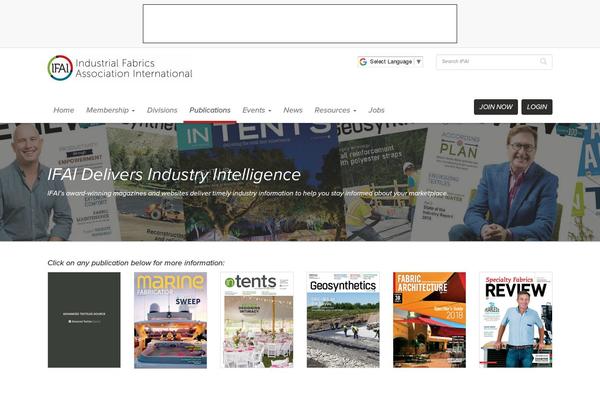
Task: Click the empty banner ad box
Action: 300,24
